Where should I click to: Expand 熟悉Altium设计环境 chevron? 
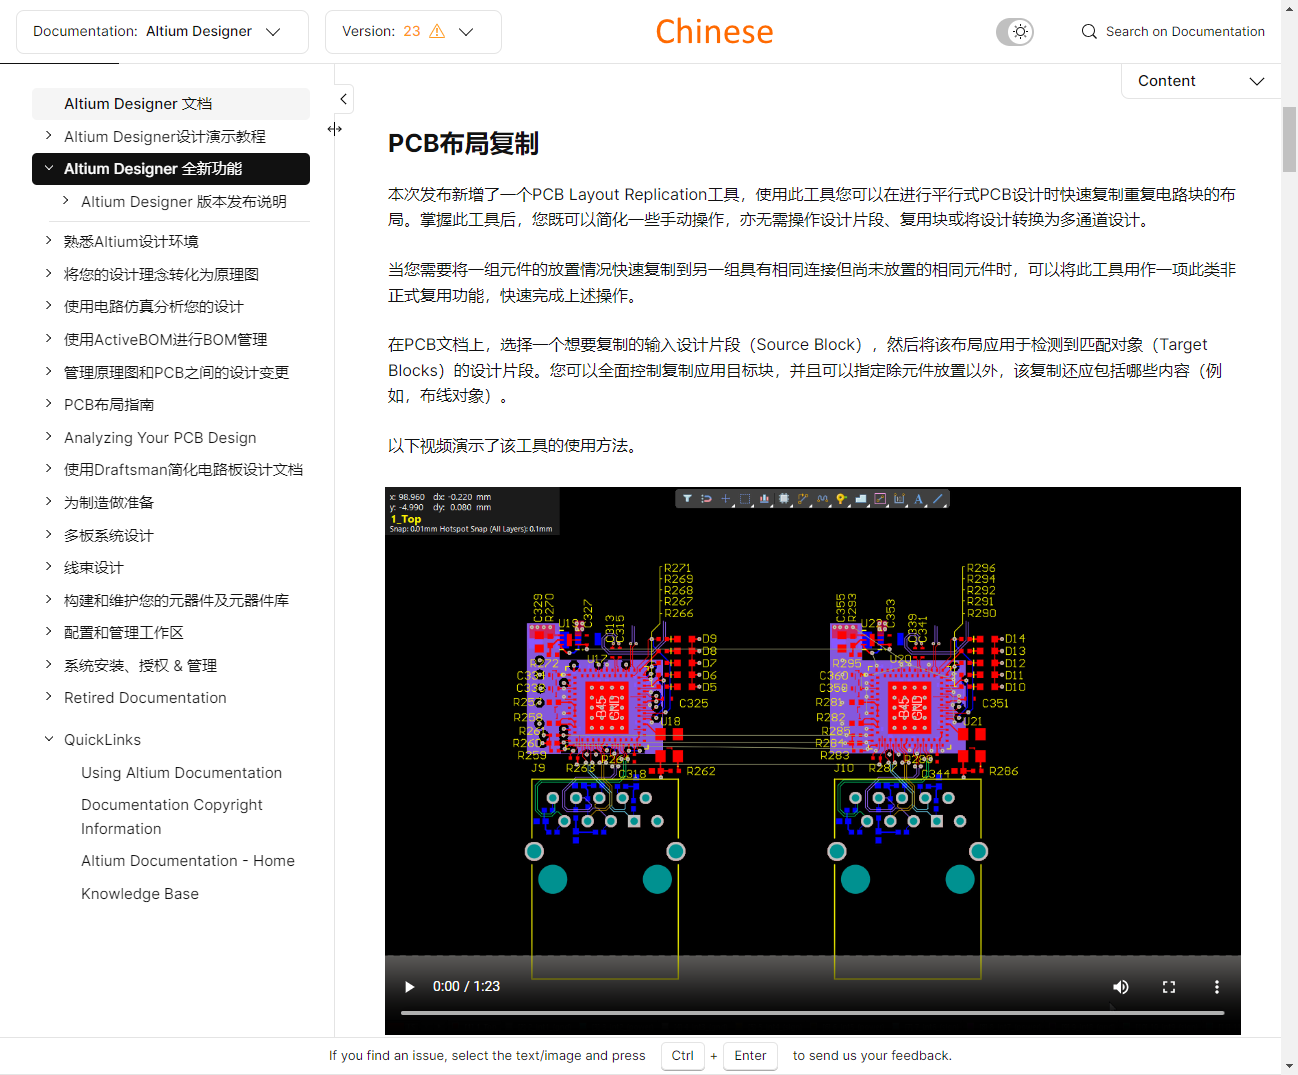(48, 241)
